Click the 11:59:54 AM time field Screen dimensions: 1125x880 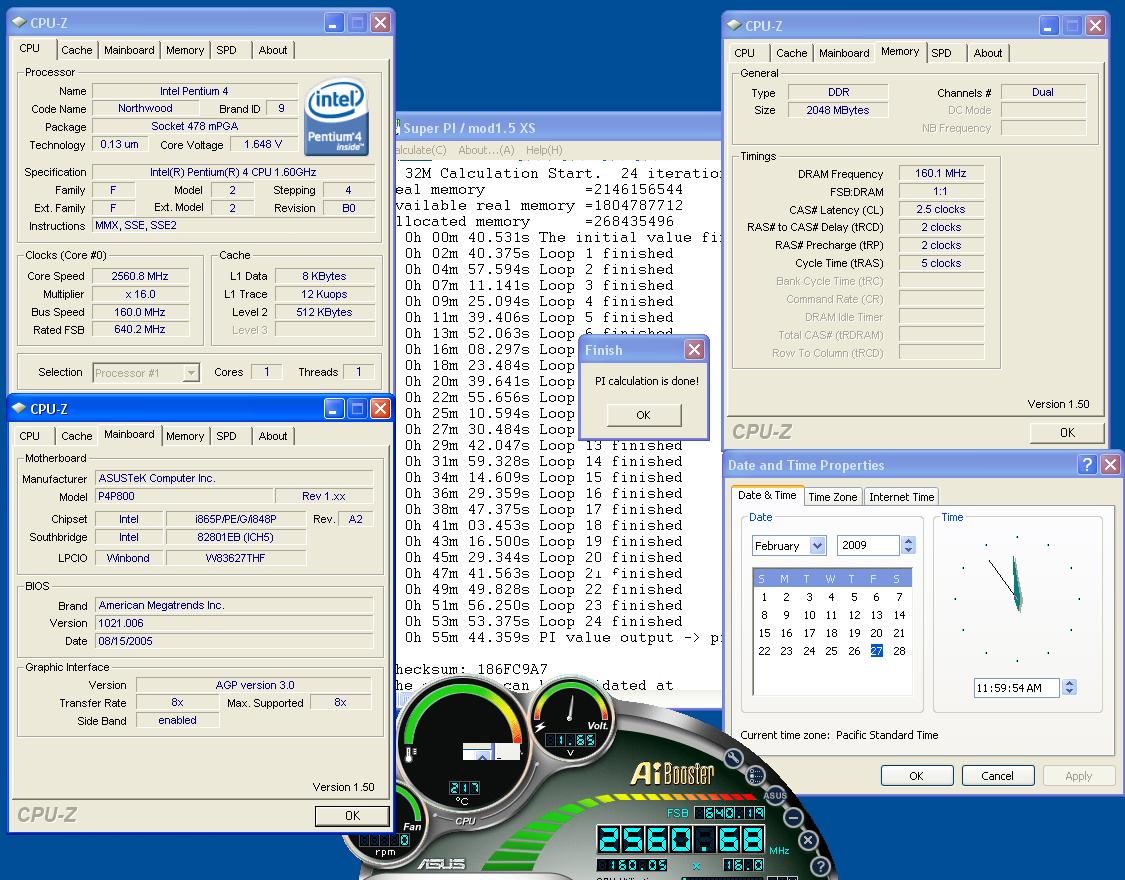[x=1016, y=688]
